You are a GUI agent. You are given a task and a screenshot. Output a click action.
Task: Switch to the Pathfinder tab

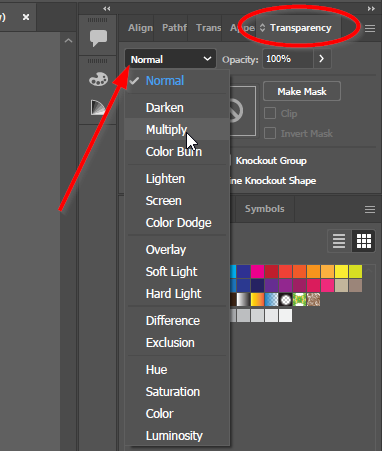point(174,28)
